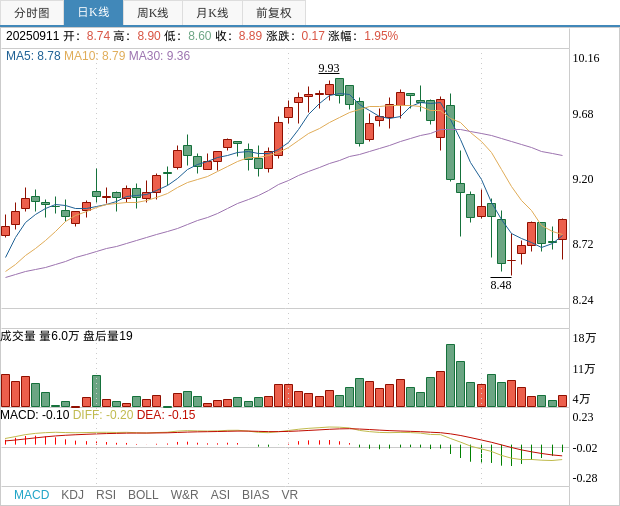The width and height of the screenshot is (620, 506).
Task: Switch to the ASI indicator
Action: click(x=220, y=495)
